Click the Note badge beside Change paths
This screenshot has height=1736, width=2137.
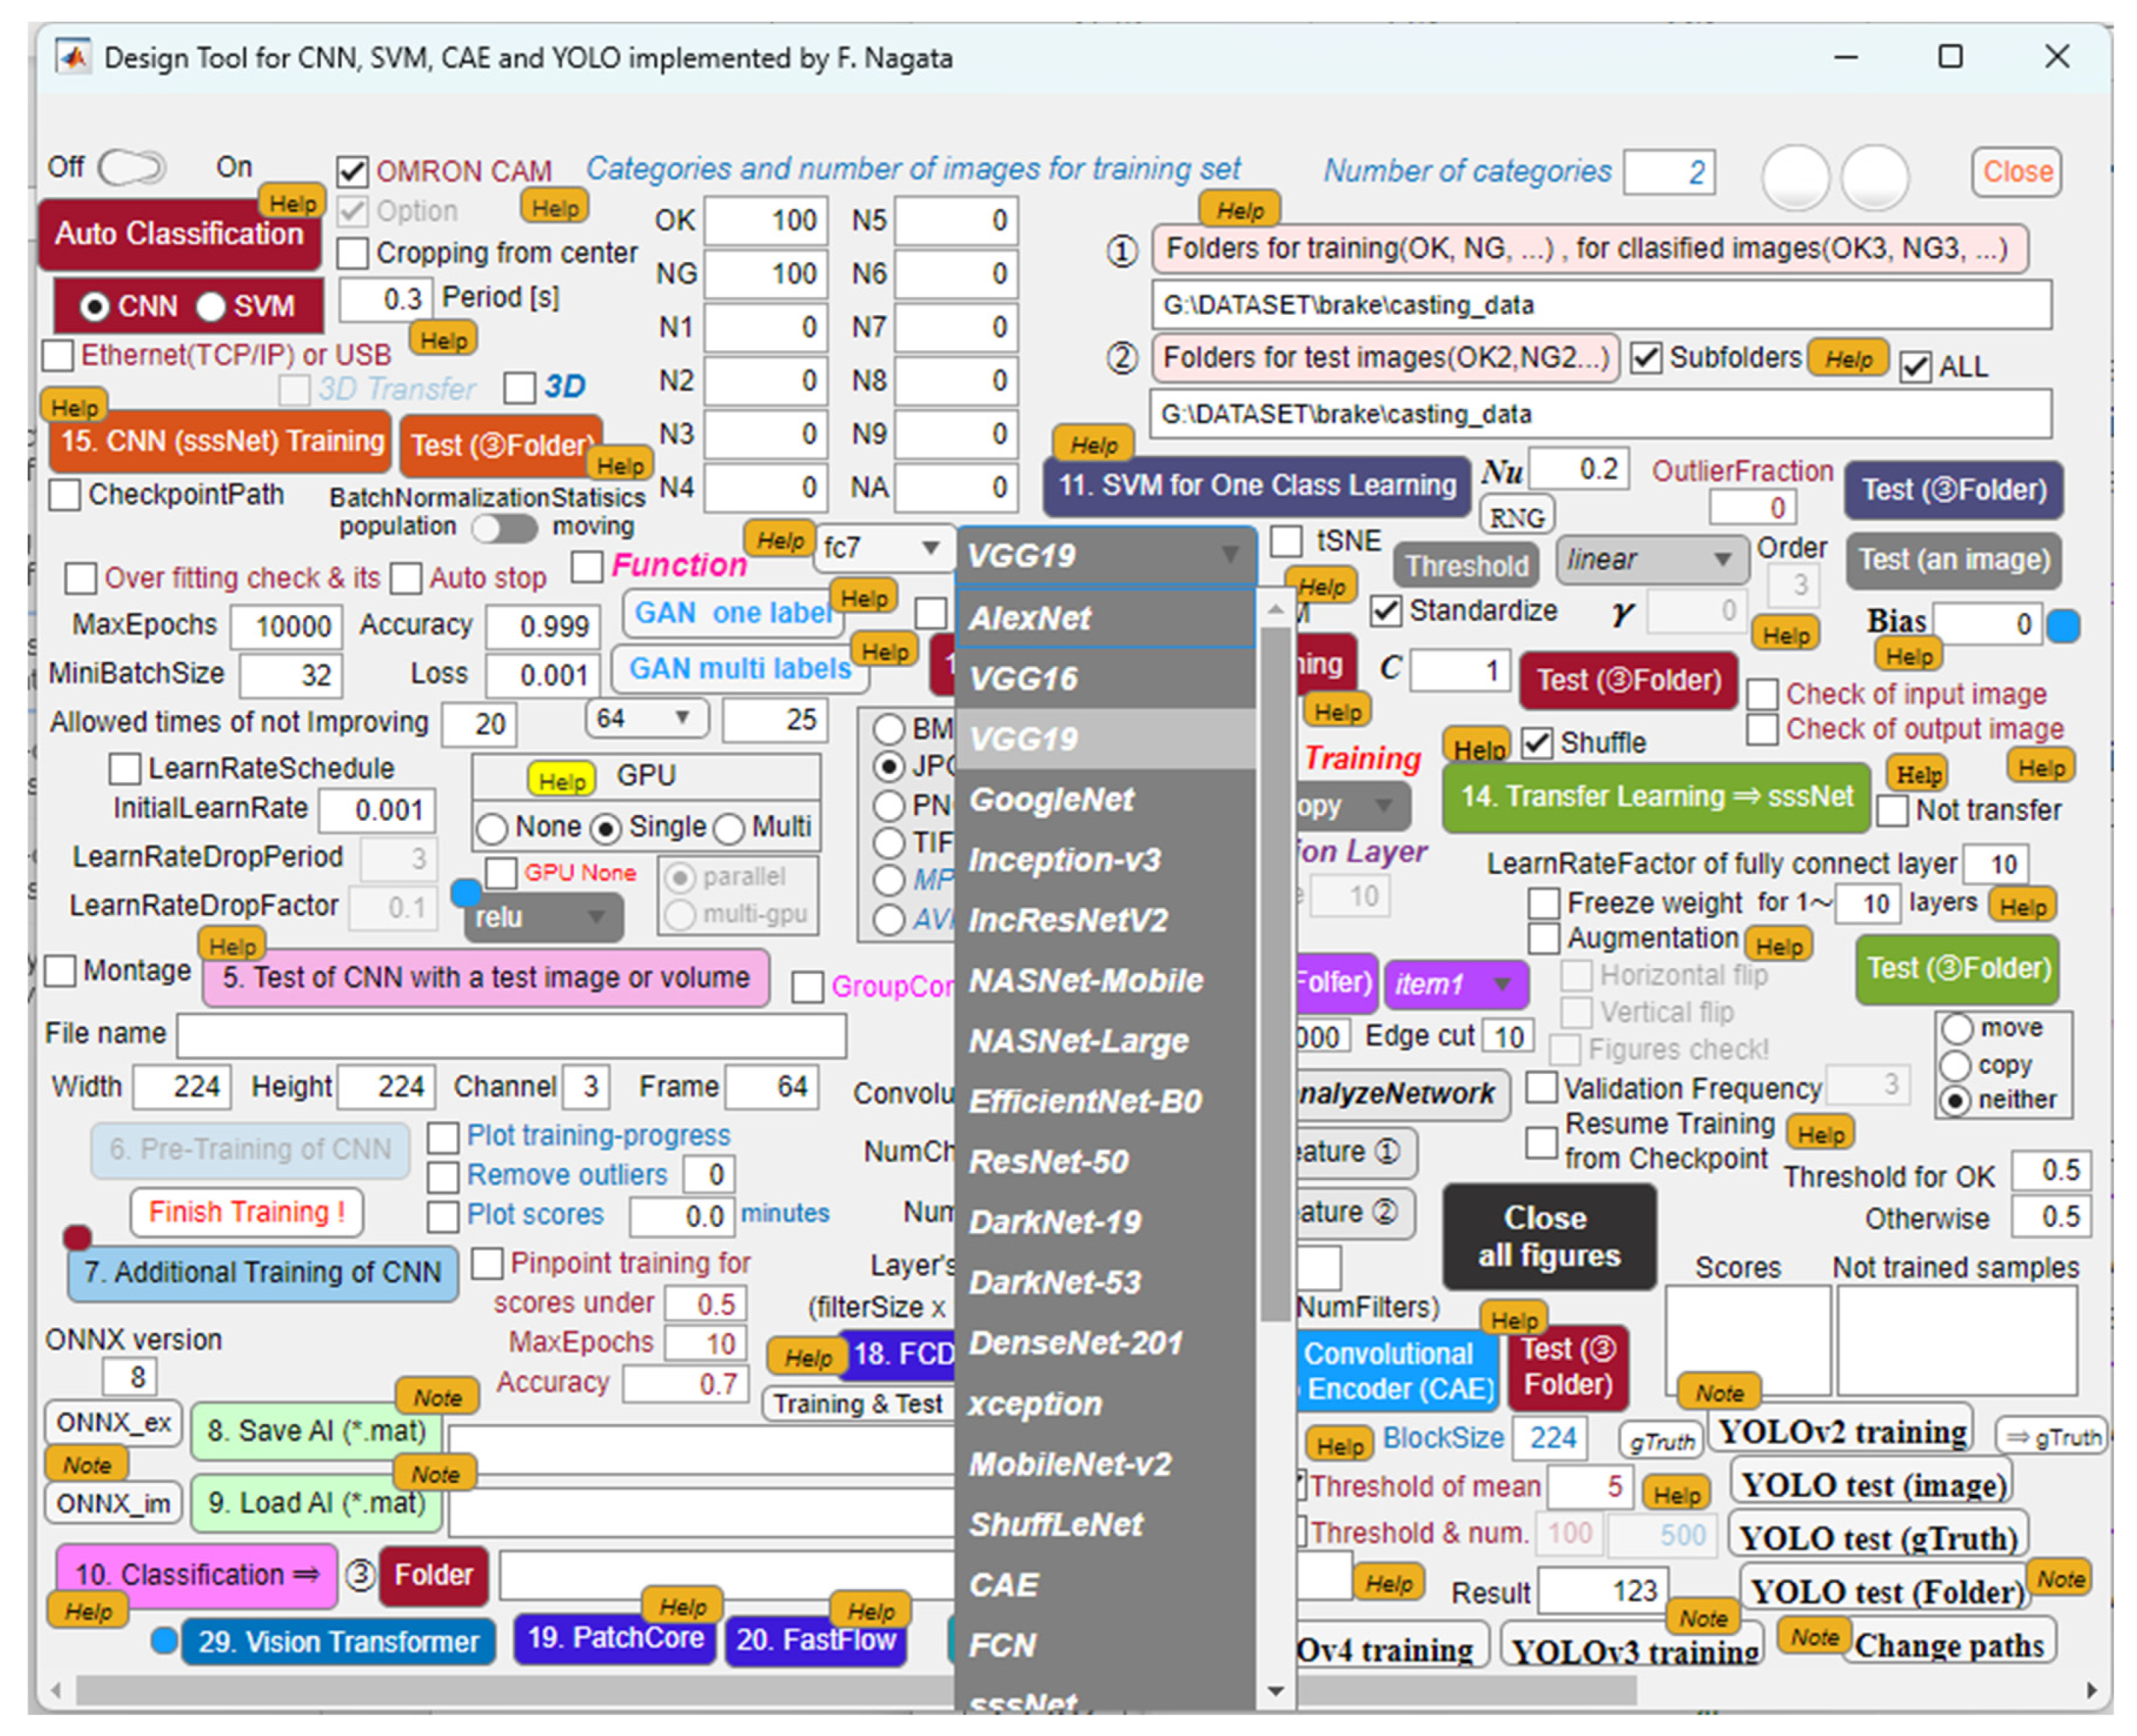click(1813, 1636)
